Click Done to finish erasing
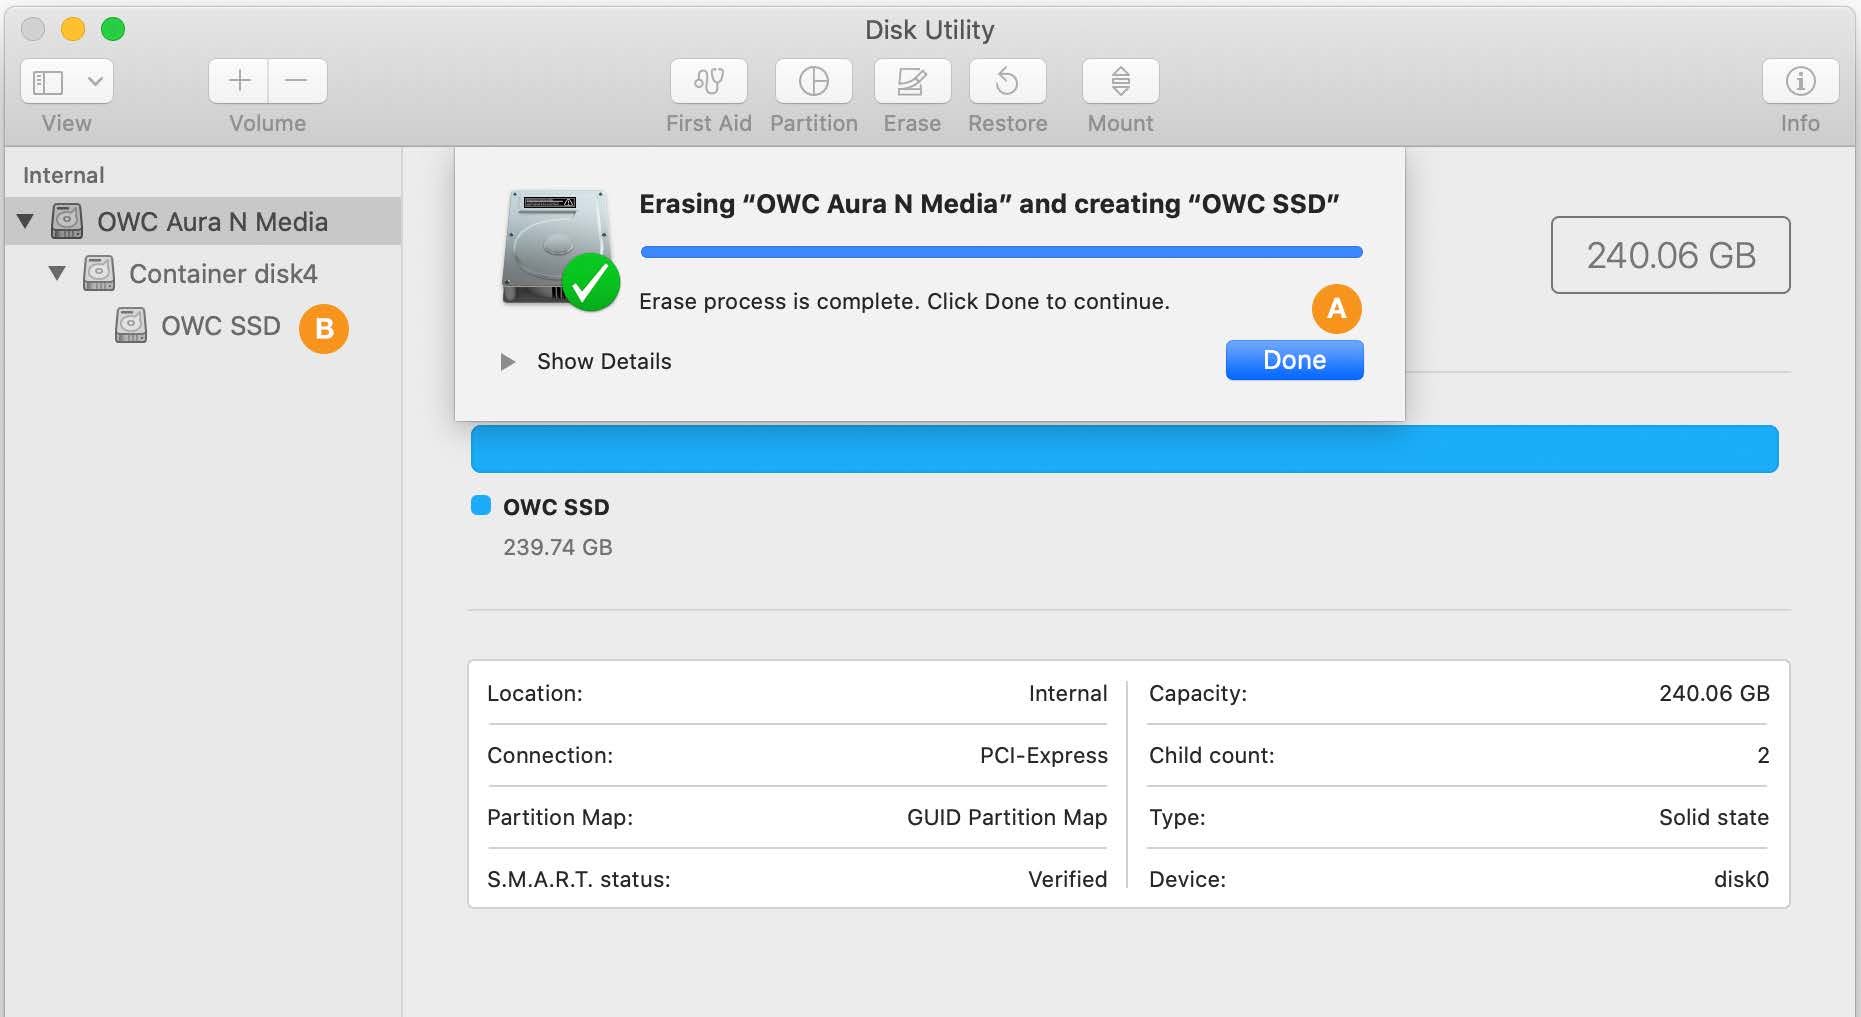Screen dimensions: 1861x1017 1294,360
